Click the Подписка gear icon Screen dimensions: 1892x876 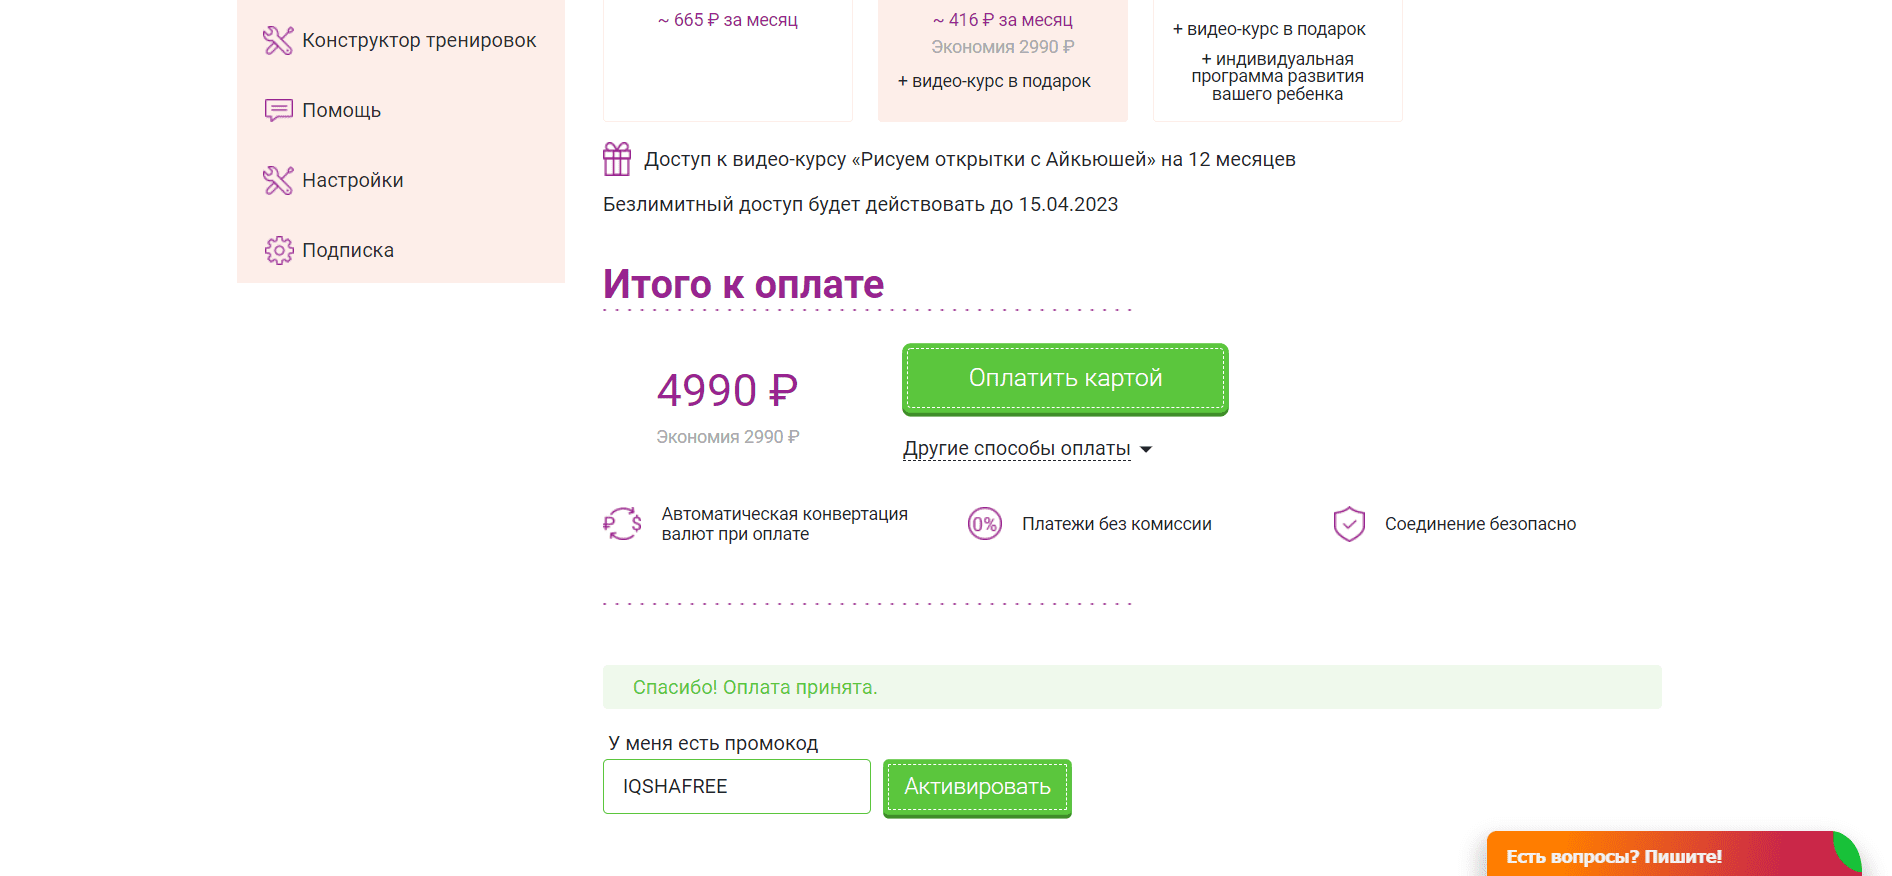[279, 250]
